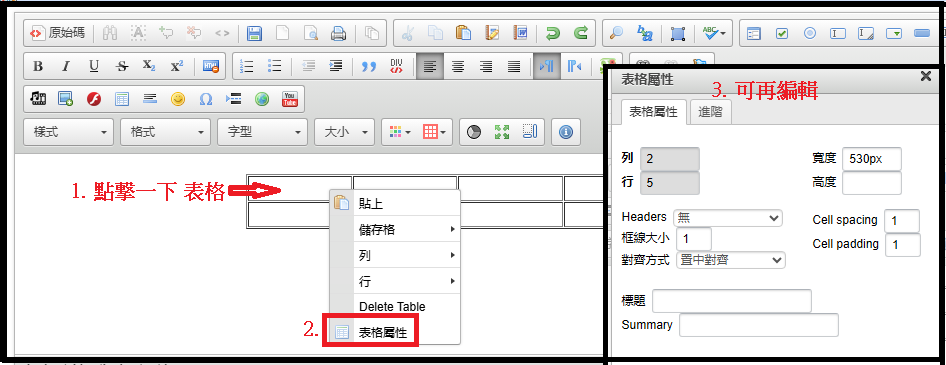Click the insert Image icon
The width and height of the screenshot is (946, 365).
pos(66,99)
